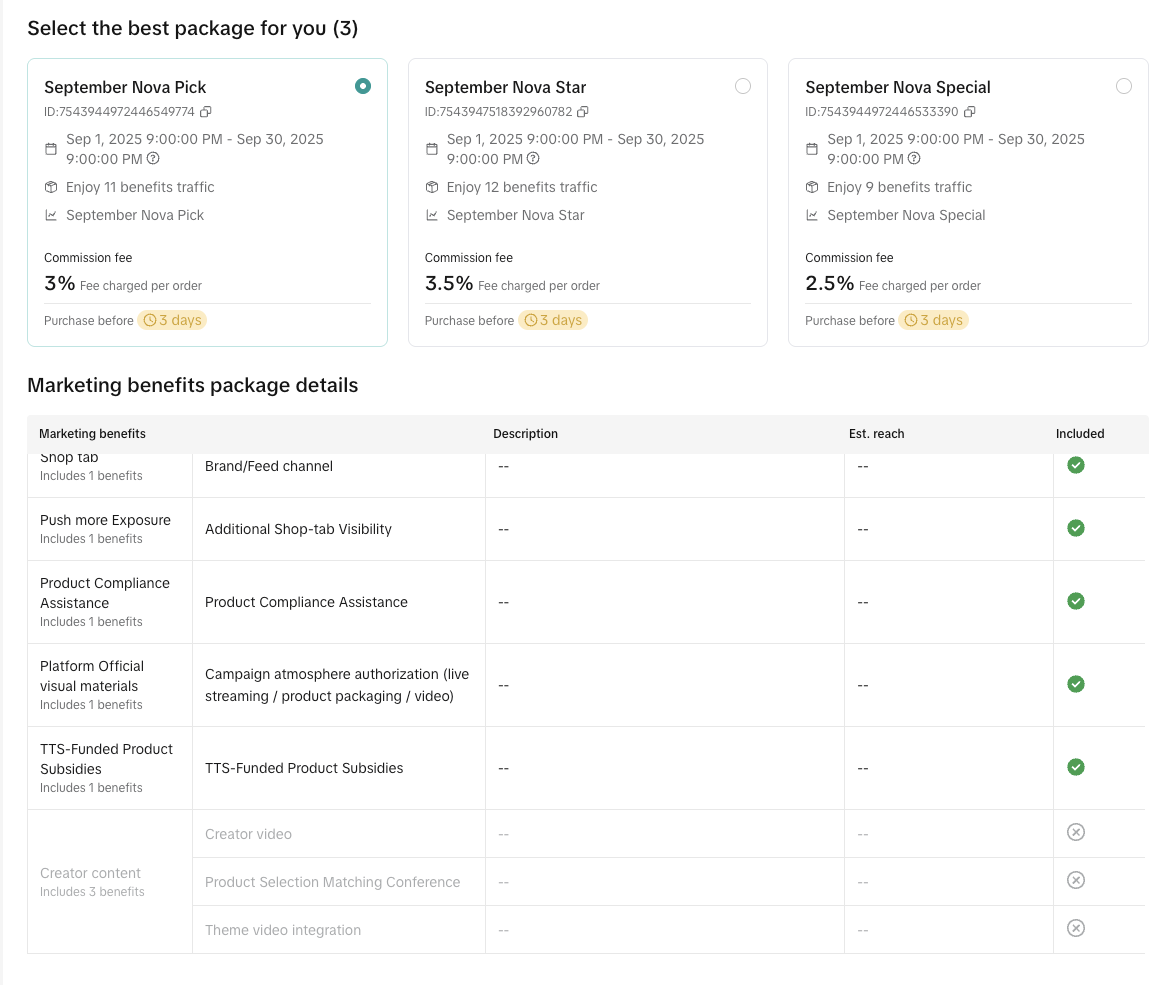
Task: Select the September Nova Special radio button
Action: pyautogui.click(x=1124, y=86)
